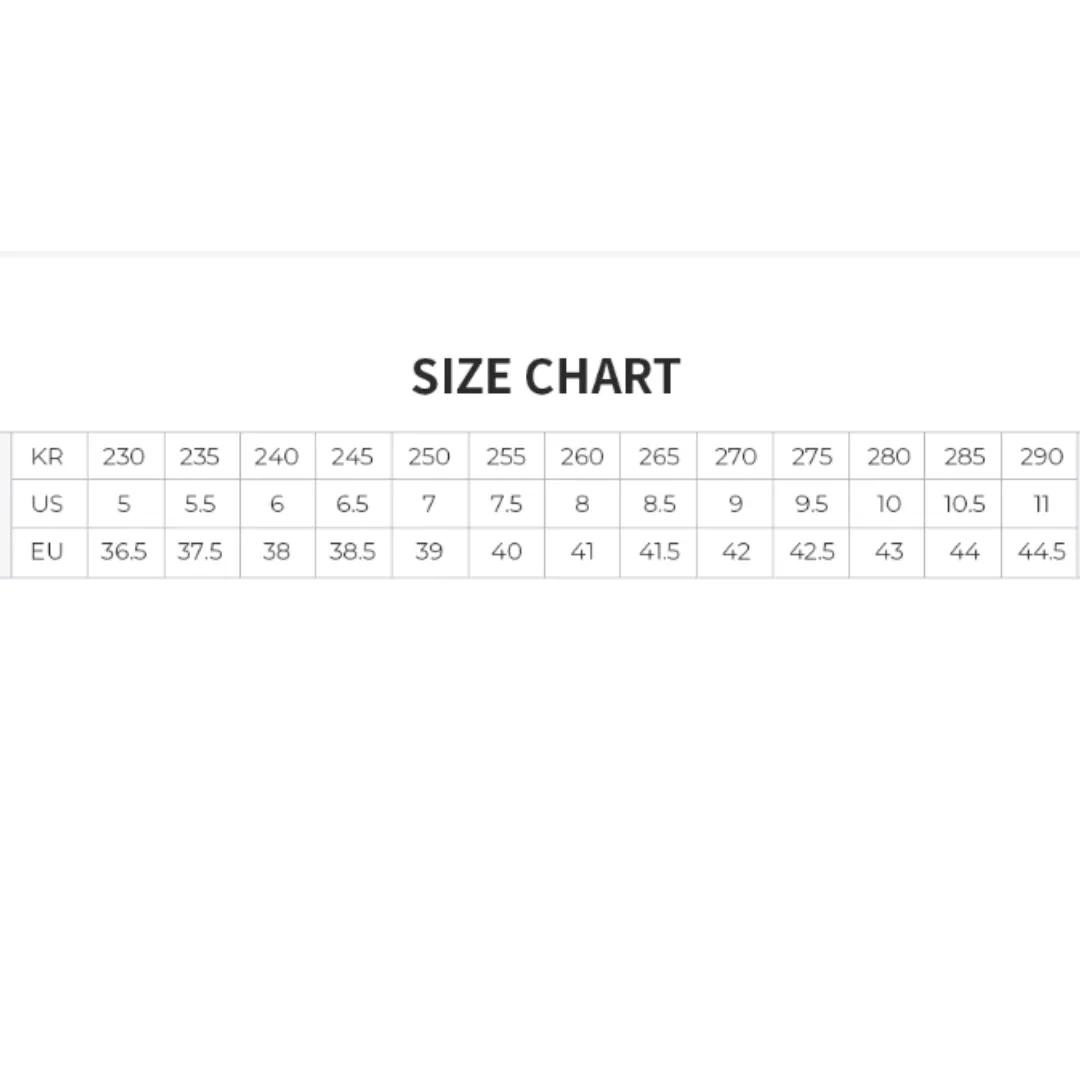Click the EU 42.5 cell
The width and height of the screenshot is (1080, 1080).
(x=811, y=552)
